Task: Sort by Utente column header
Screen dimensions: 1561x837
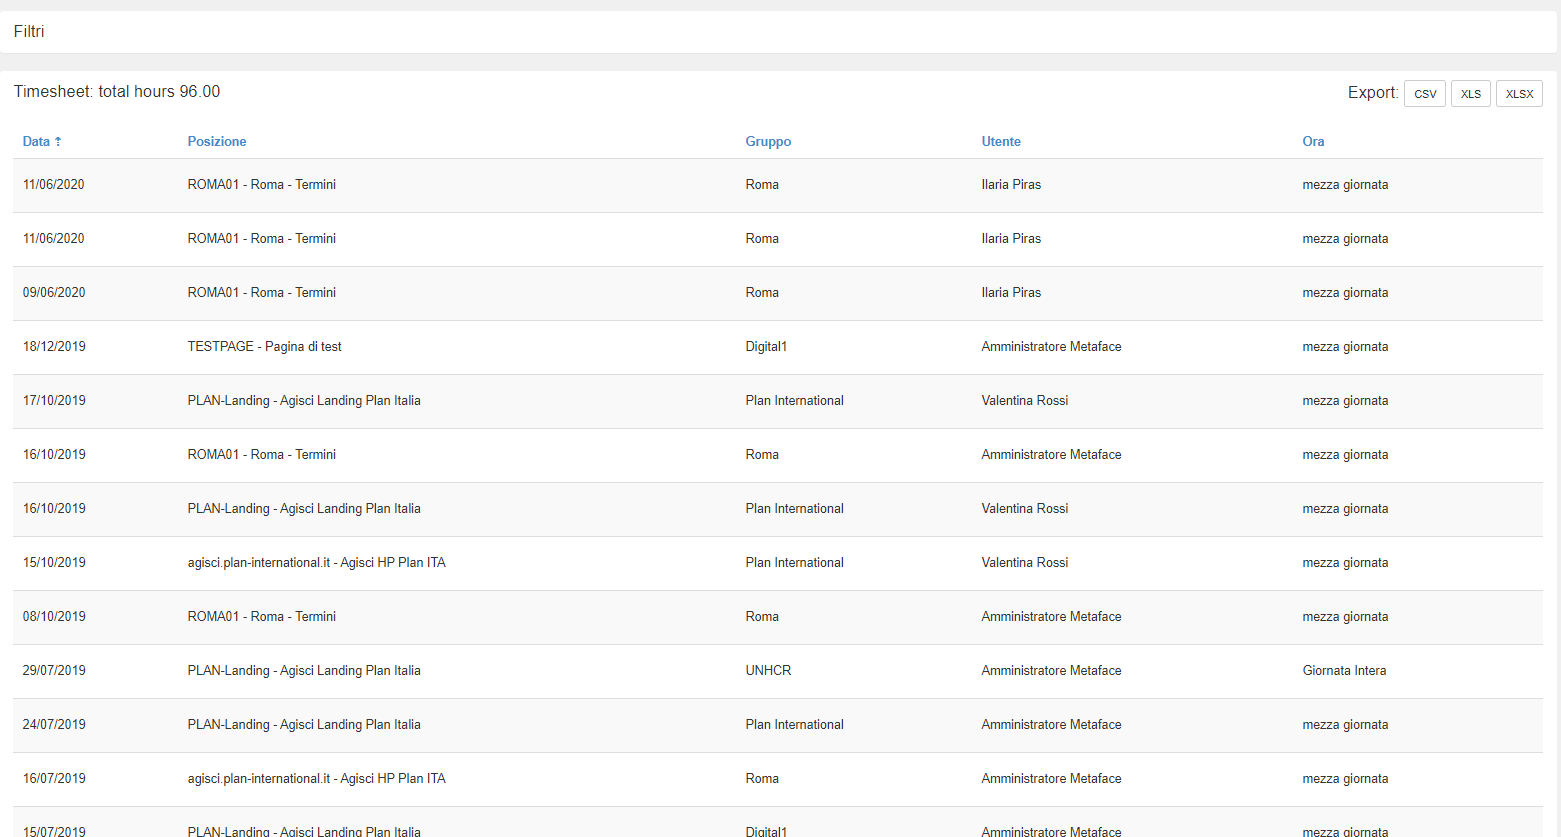Action: pos(1000,142)
